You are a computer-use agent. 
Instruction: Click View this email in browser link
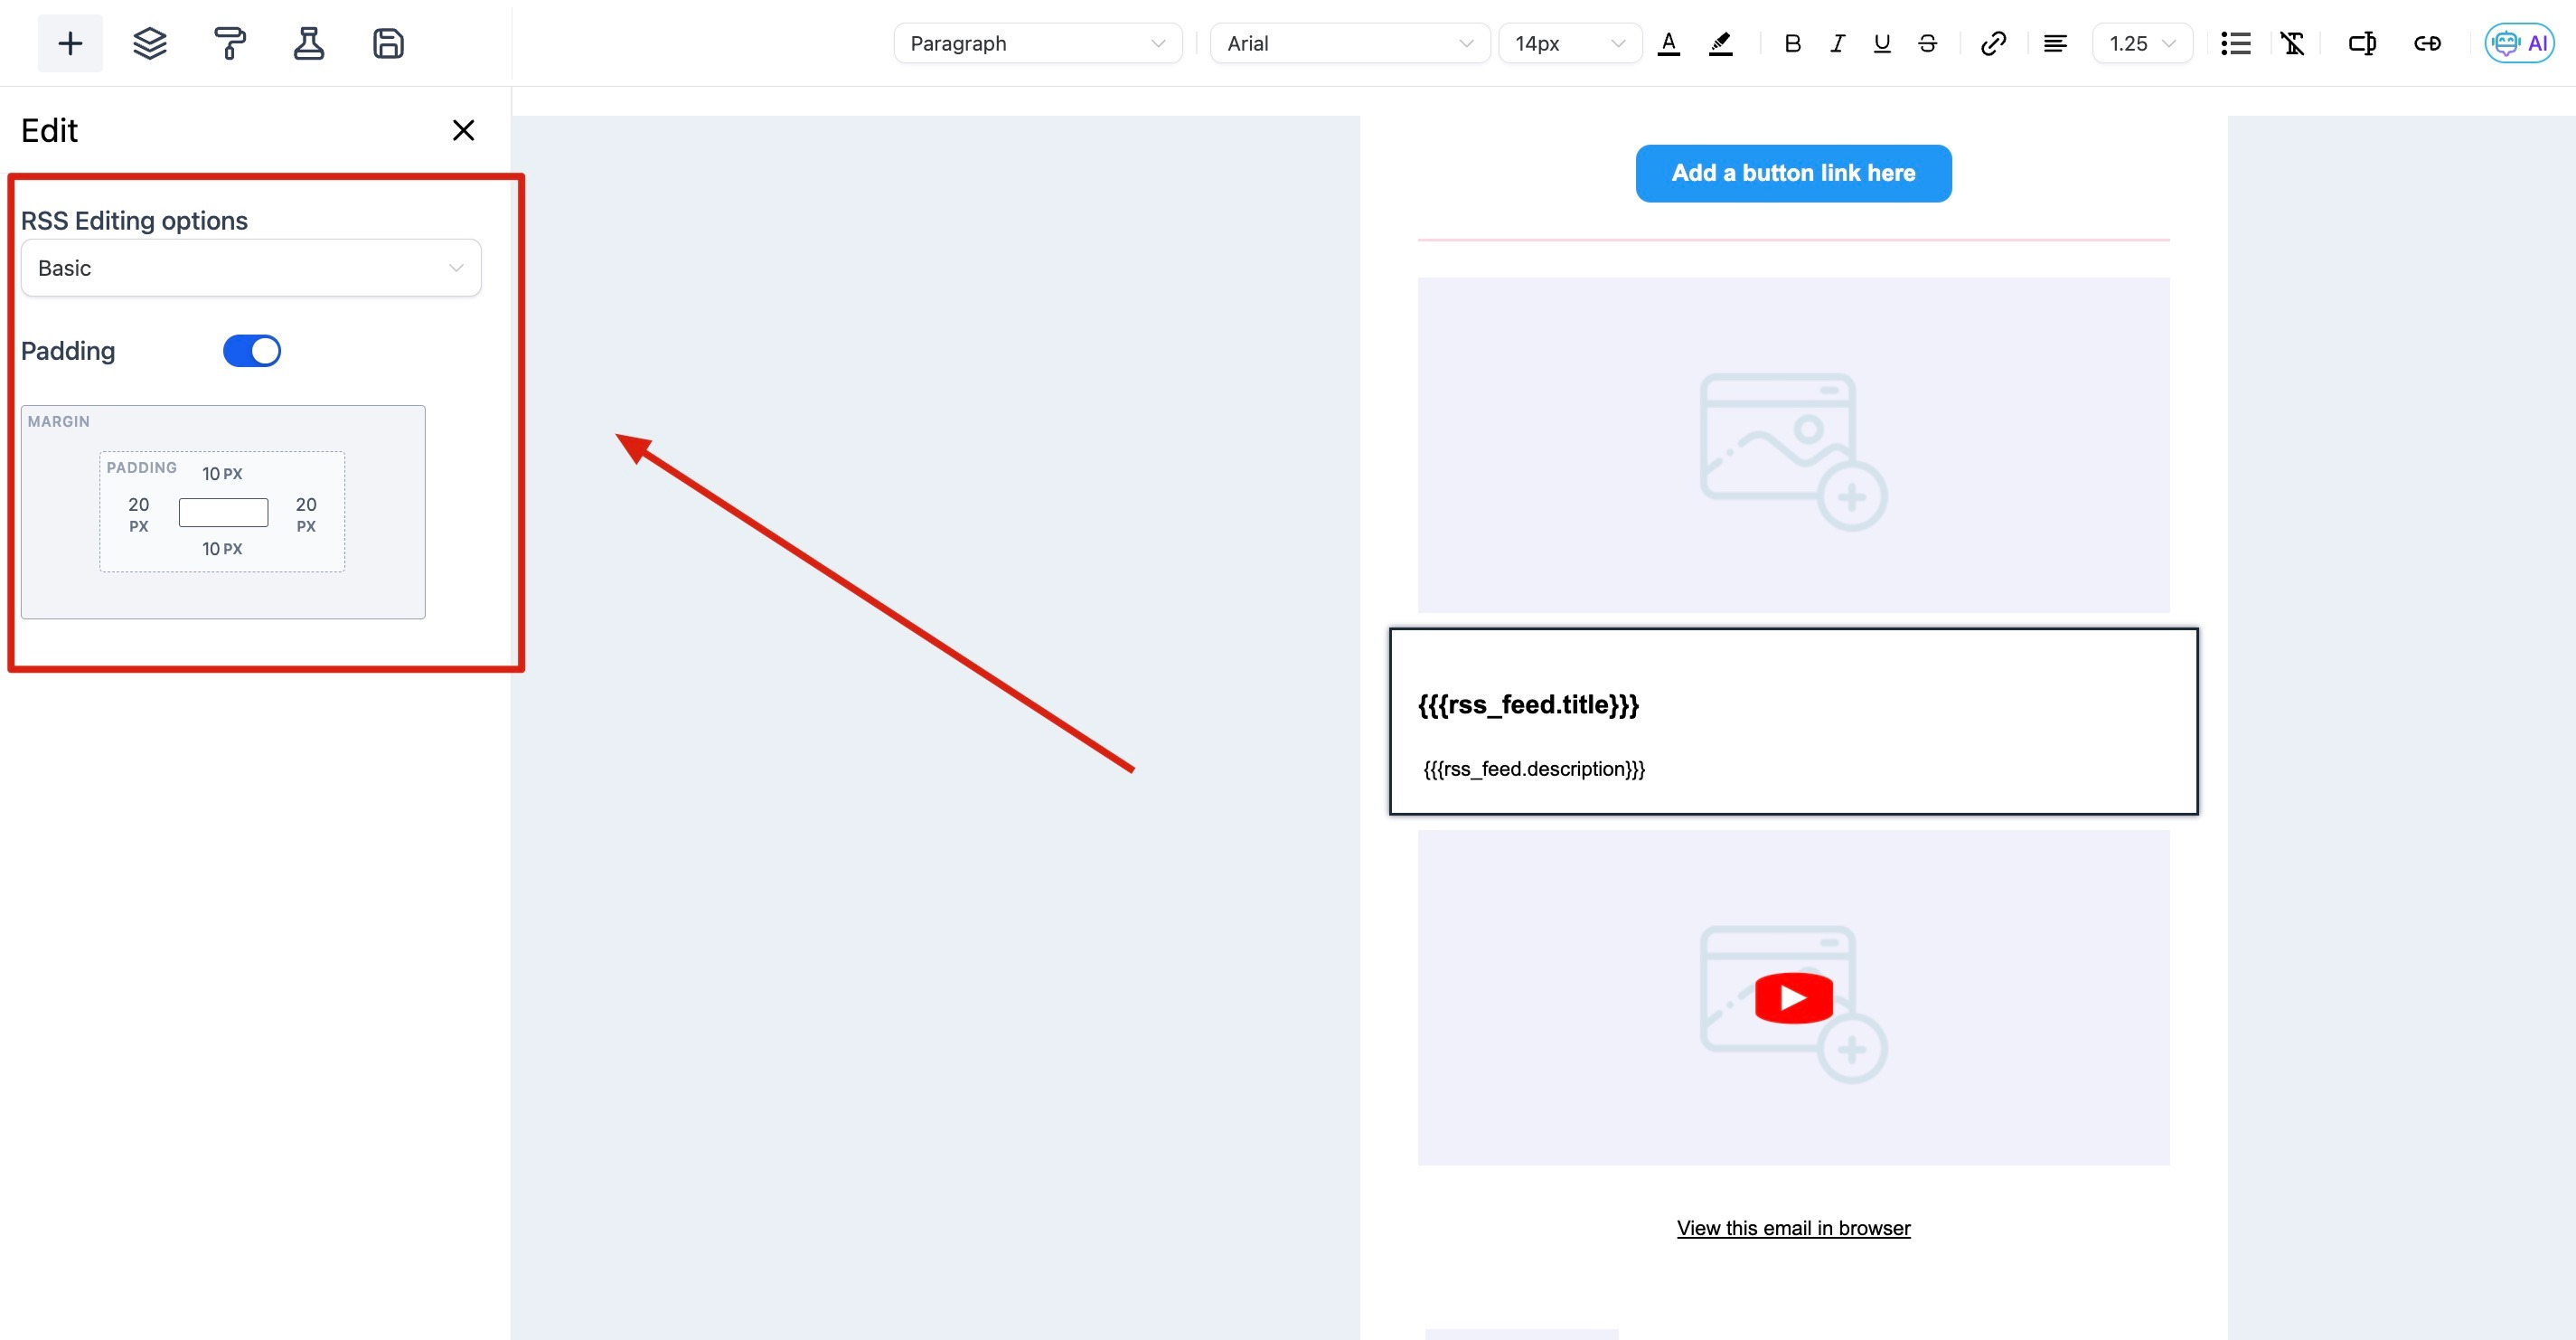click(x=1793, y=1228)
